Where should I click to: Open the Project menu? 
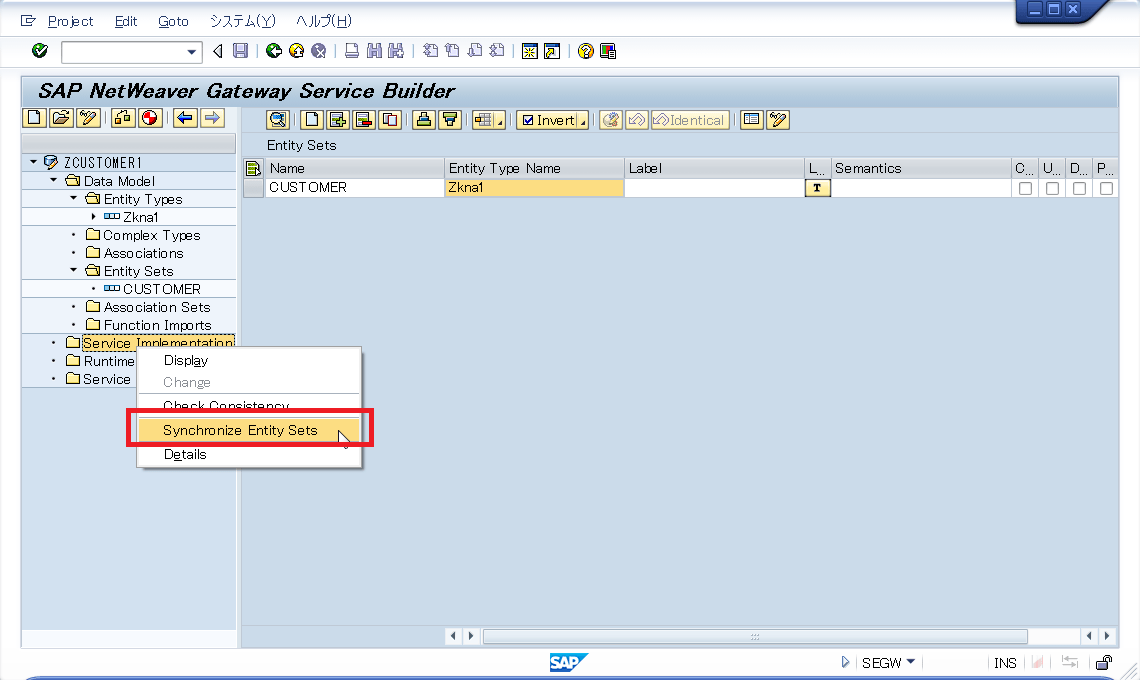70,21
